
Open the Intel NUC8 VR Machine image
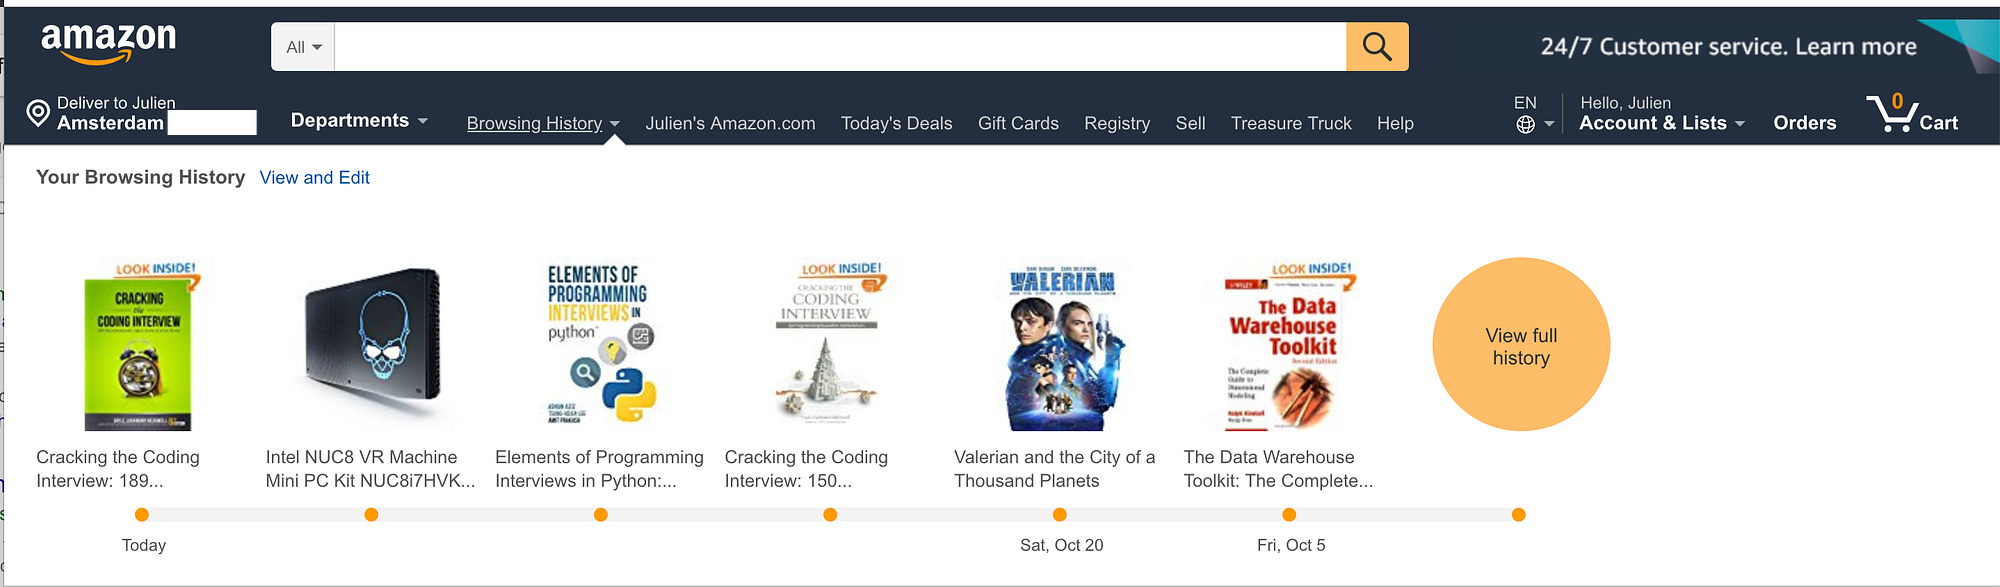372,345
